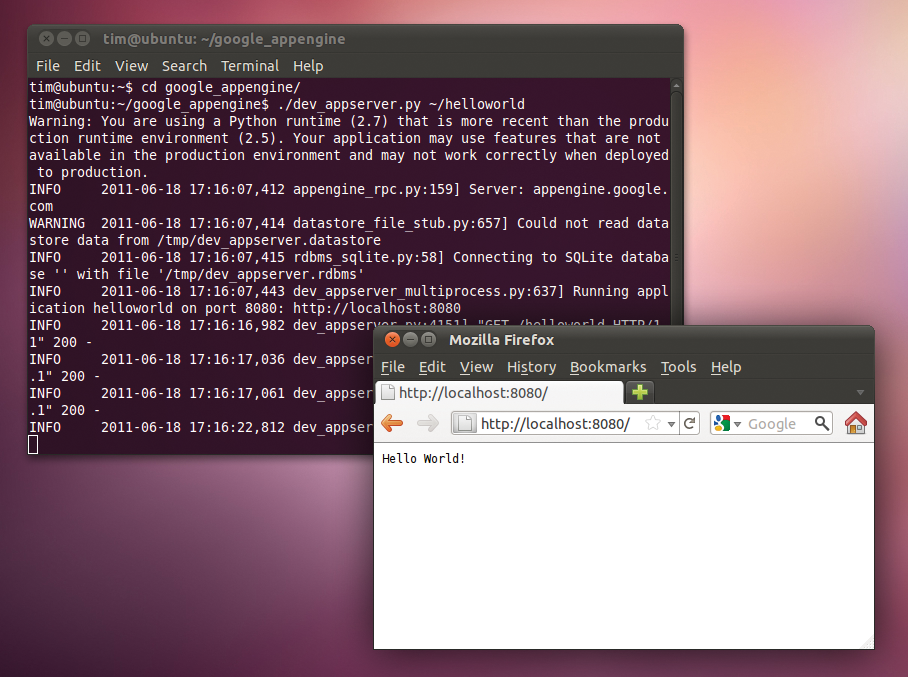Open the search engine selection dropdown

point(738,422)
